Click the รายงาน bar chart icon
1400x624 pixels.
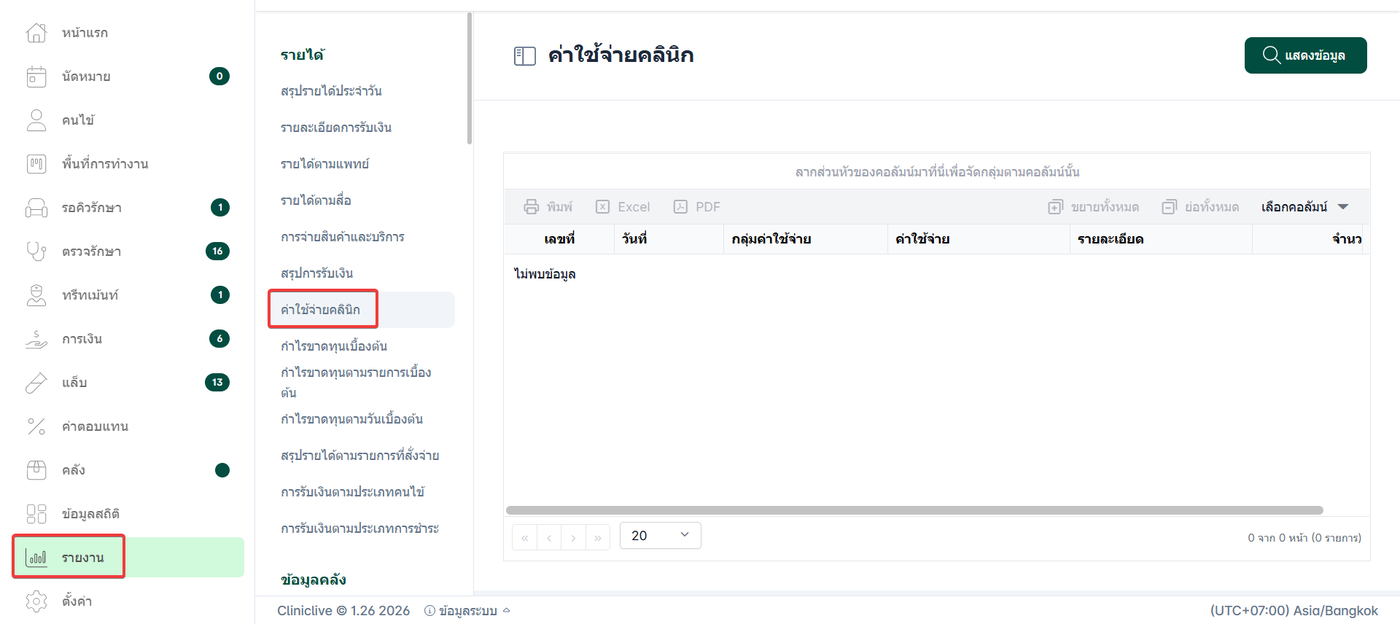[x=36, y=557]
